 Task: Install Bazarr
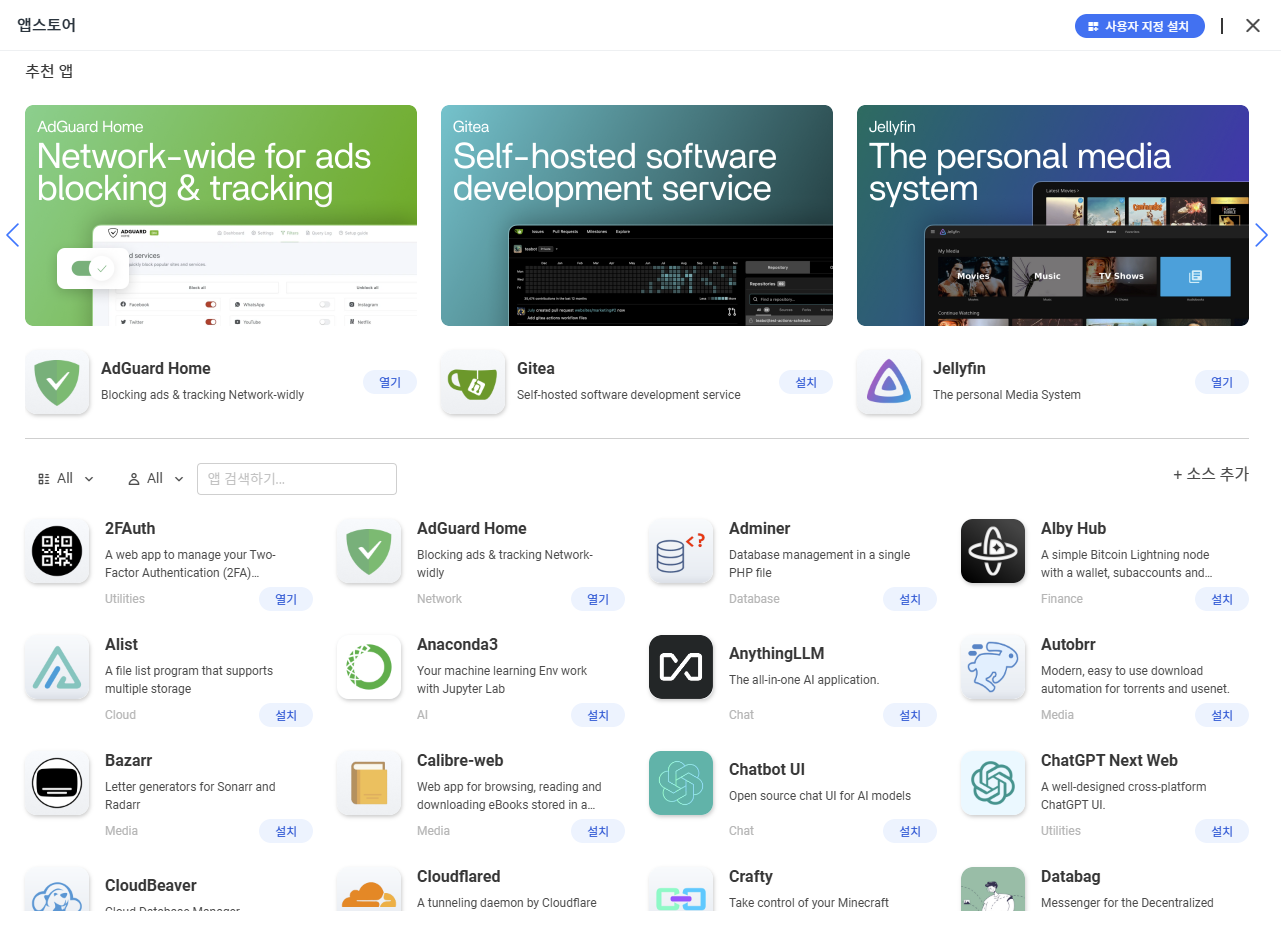point(286,831)
